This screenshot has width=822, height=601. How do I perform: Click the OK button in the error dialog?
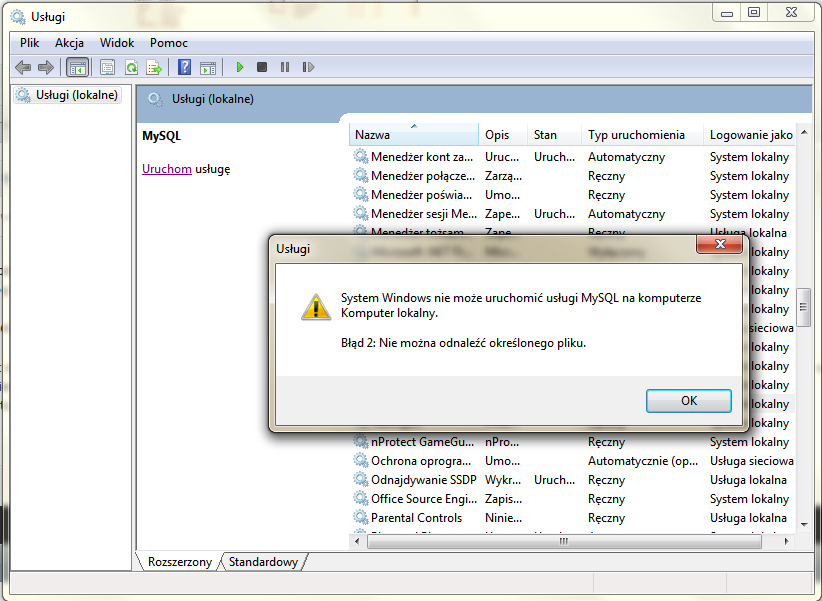coord(688,401)
